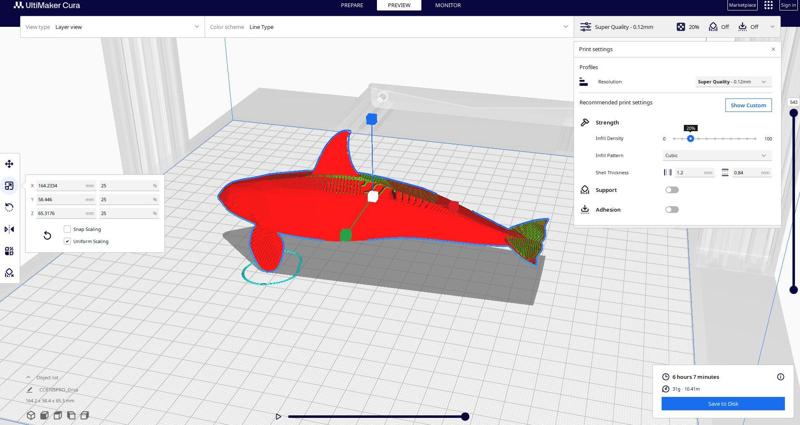Click the print settings sliders icon
The image size is (800, 425).
(x=585, y=27)
